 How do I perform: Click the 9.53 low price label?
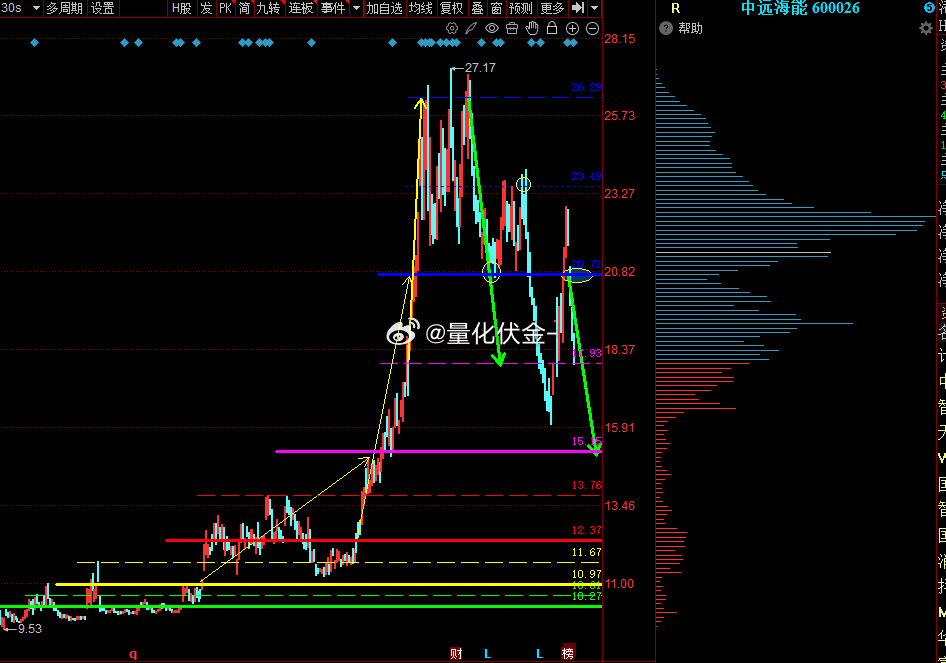click(30, 629)
